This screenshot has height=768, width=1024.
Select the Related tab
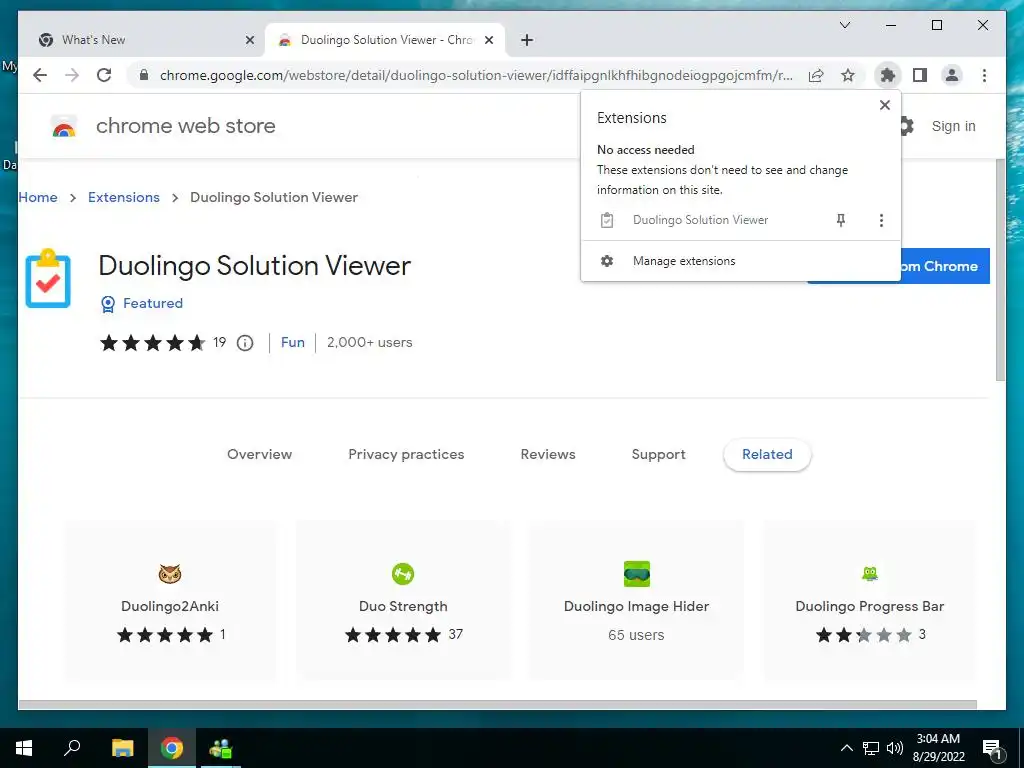[767, 454]
